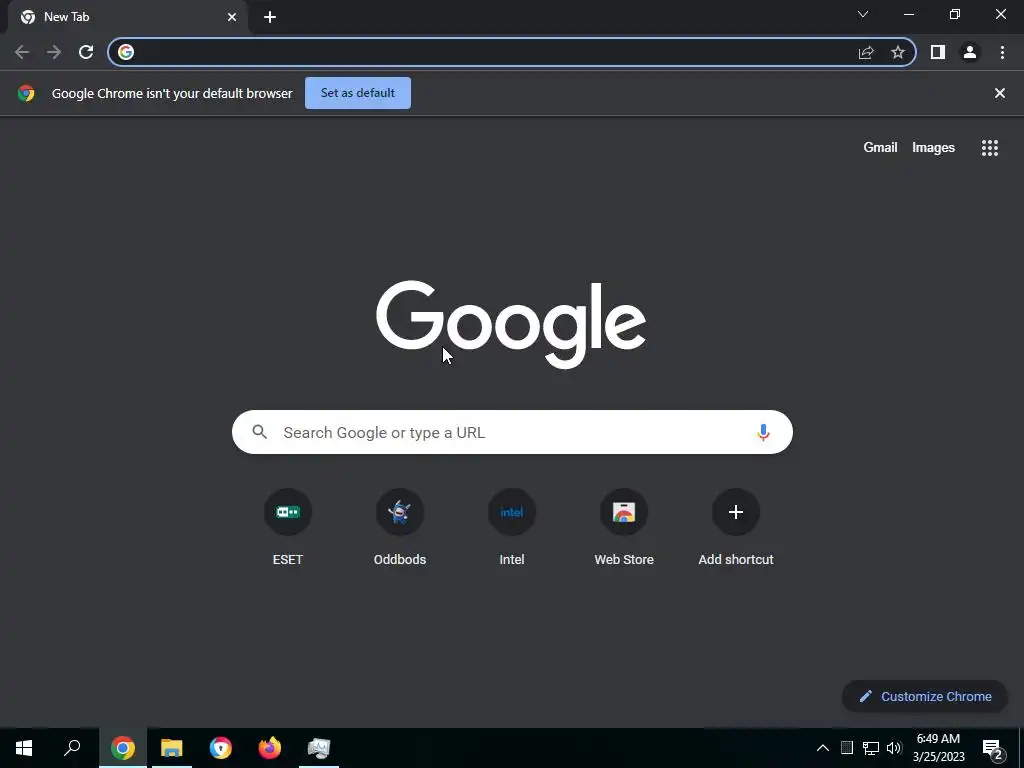Open the side panel icon

click(x=938, y=52)
